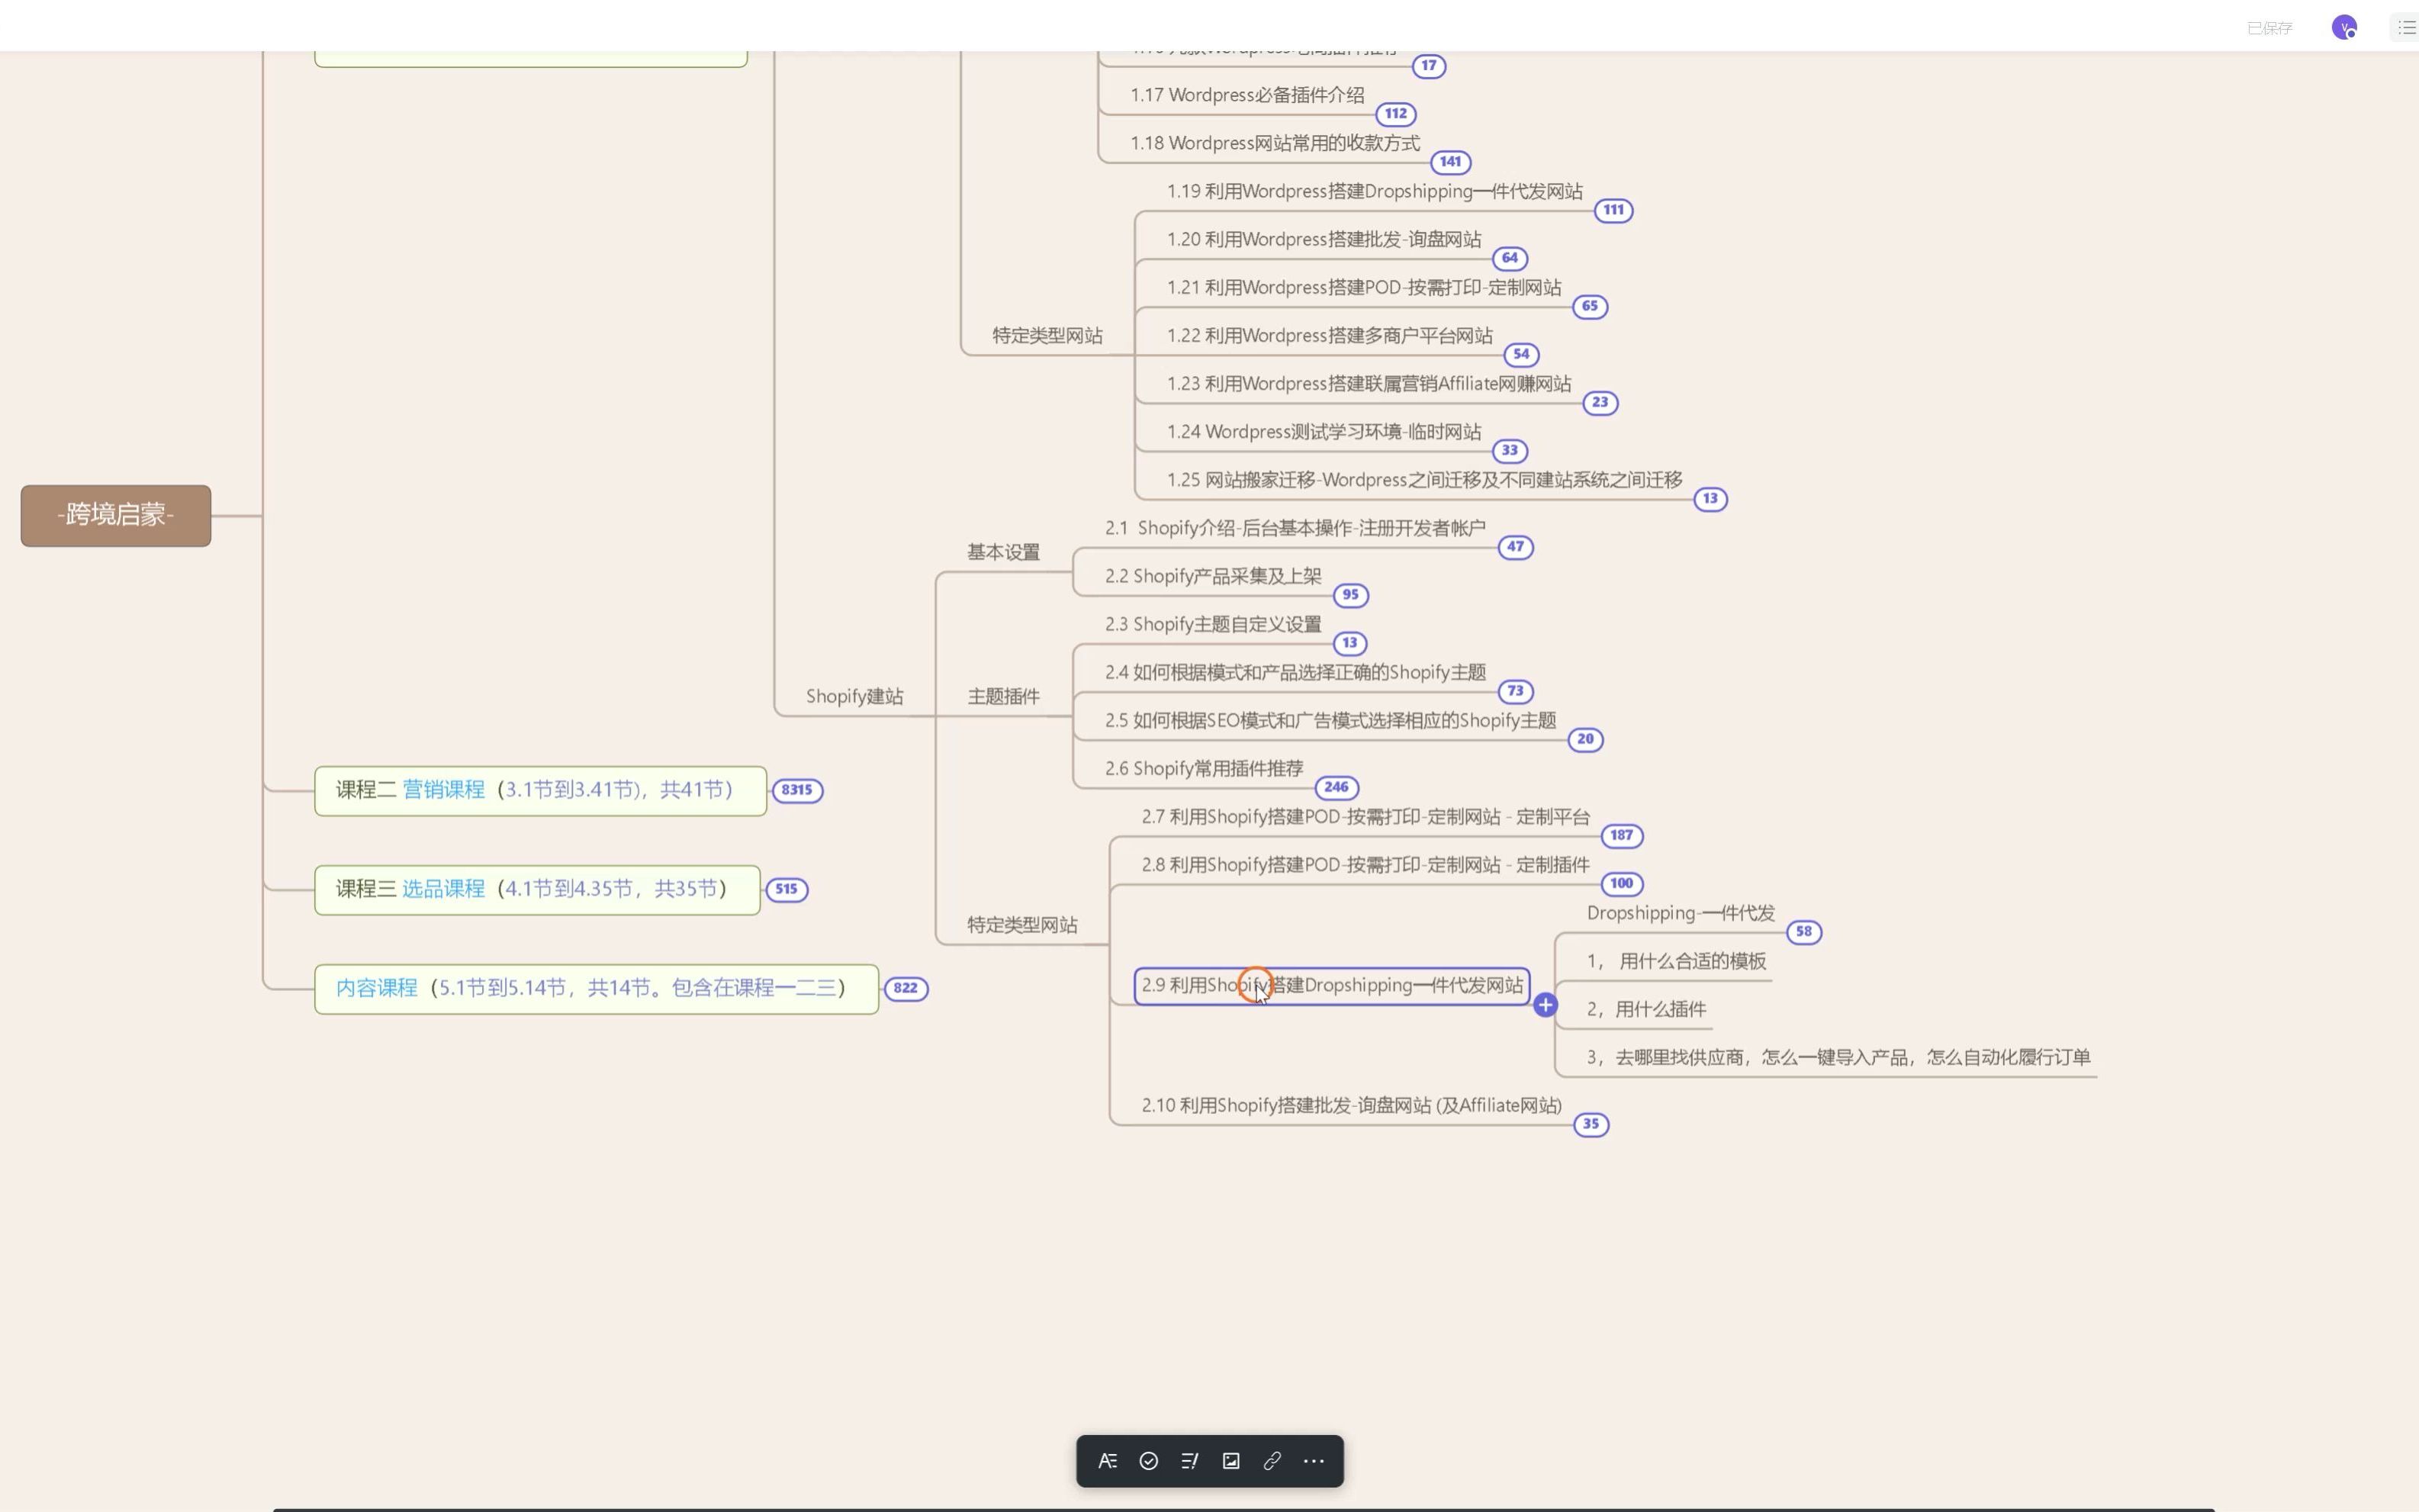Expand the 58 badge under Dropshipping-一件代发
The image size is (2419, 1512).
pyautogui.click(x=1804, y=932)
